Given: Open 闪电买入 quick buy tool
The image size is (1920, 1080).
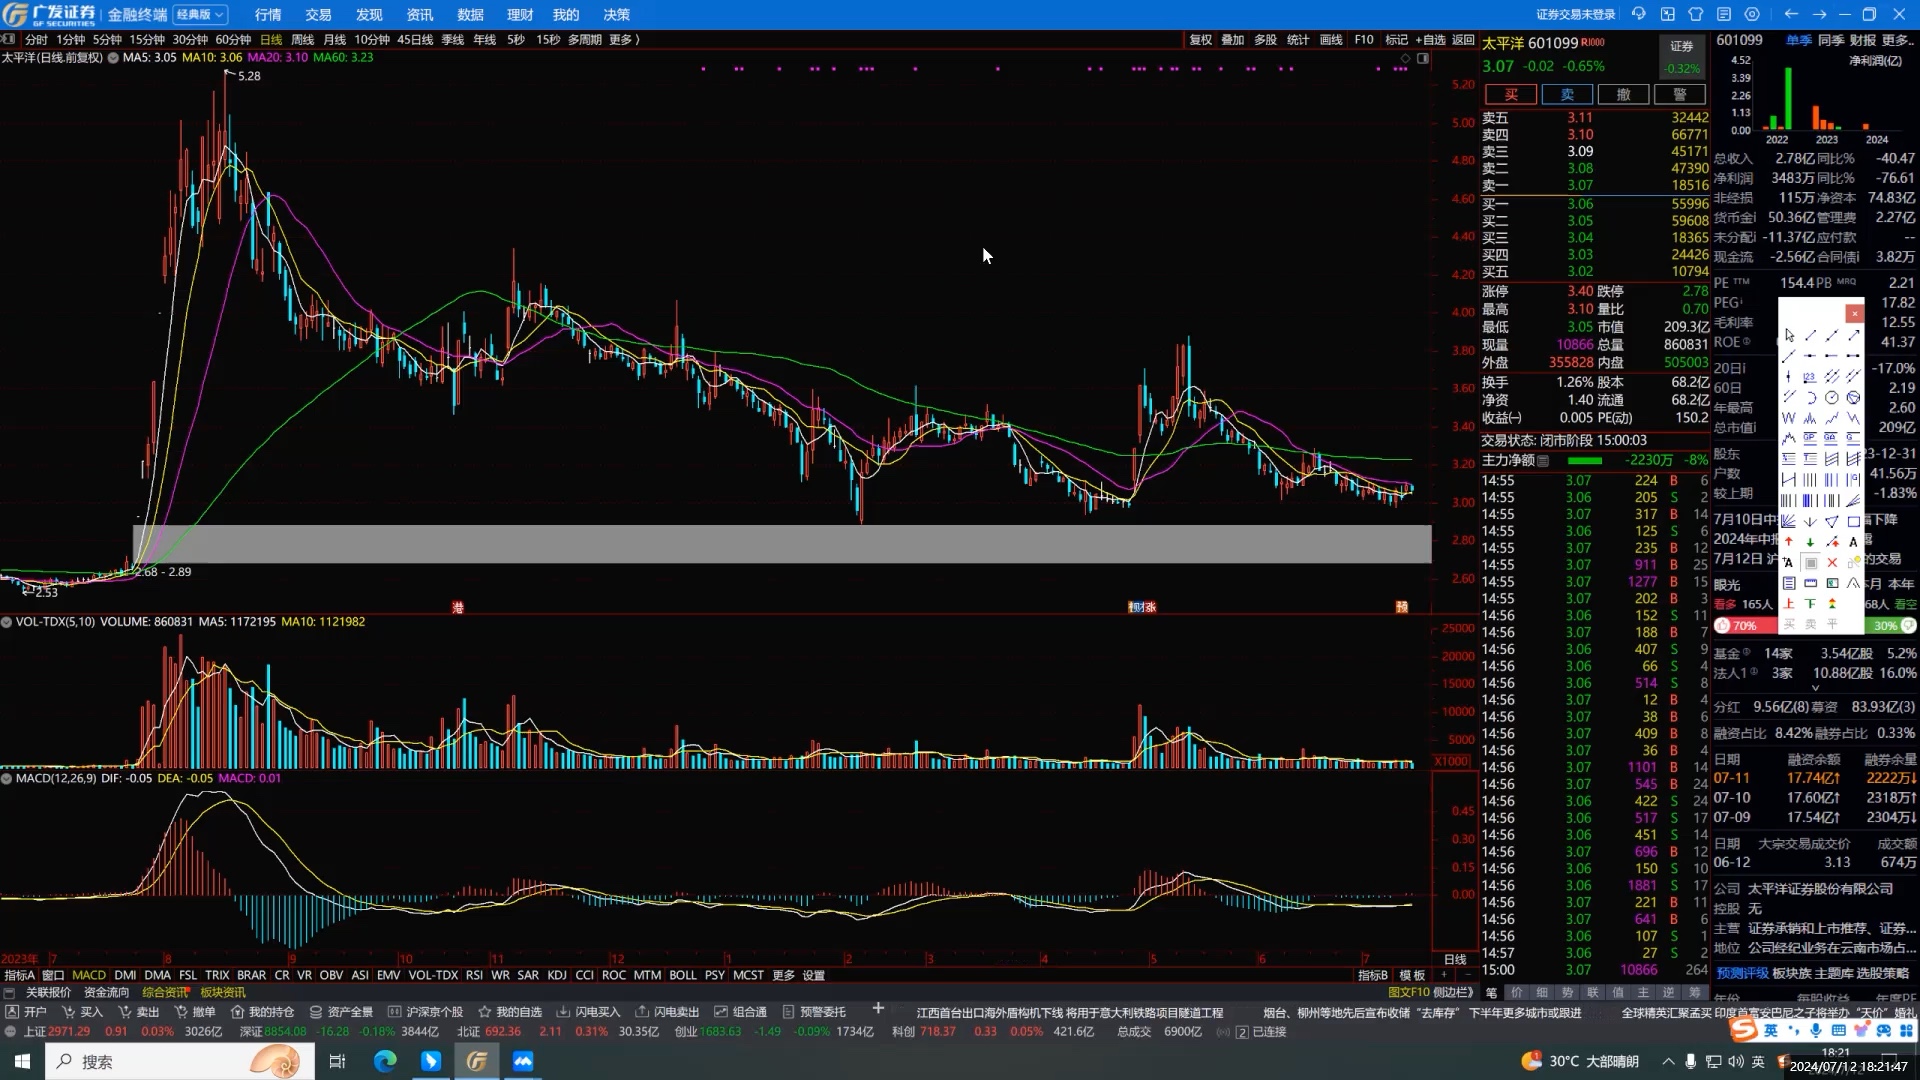Looking at the screenshot, I should [x=588, y=1012].
